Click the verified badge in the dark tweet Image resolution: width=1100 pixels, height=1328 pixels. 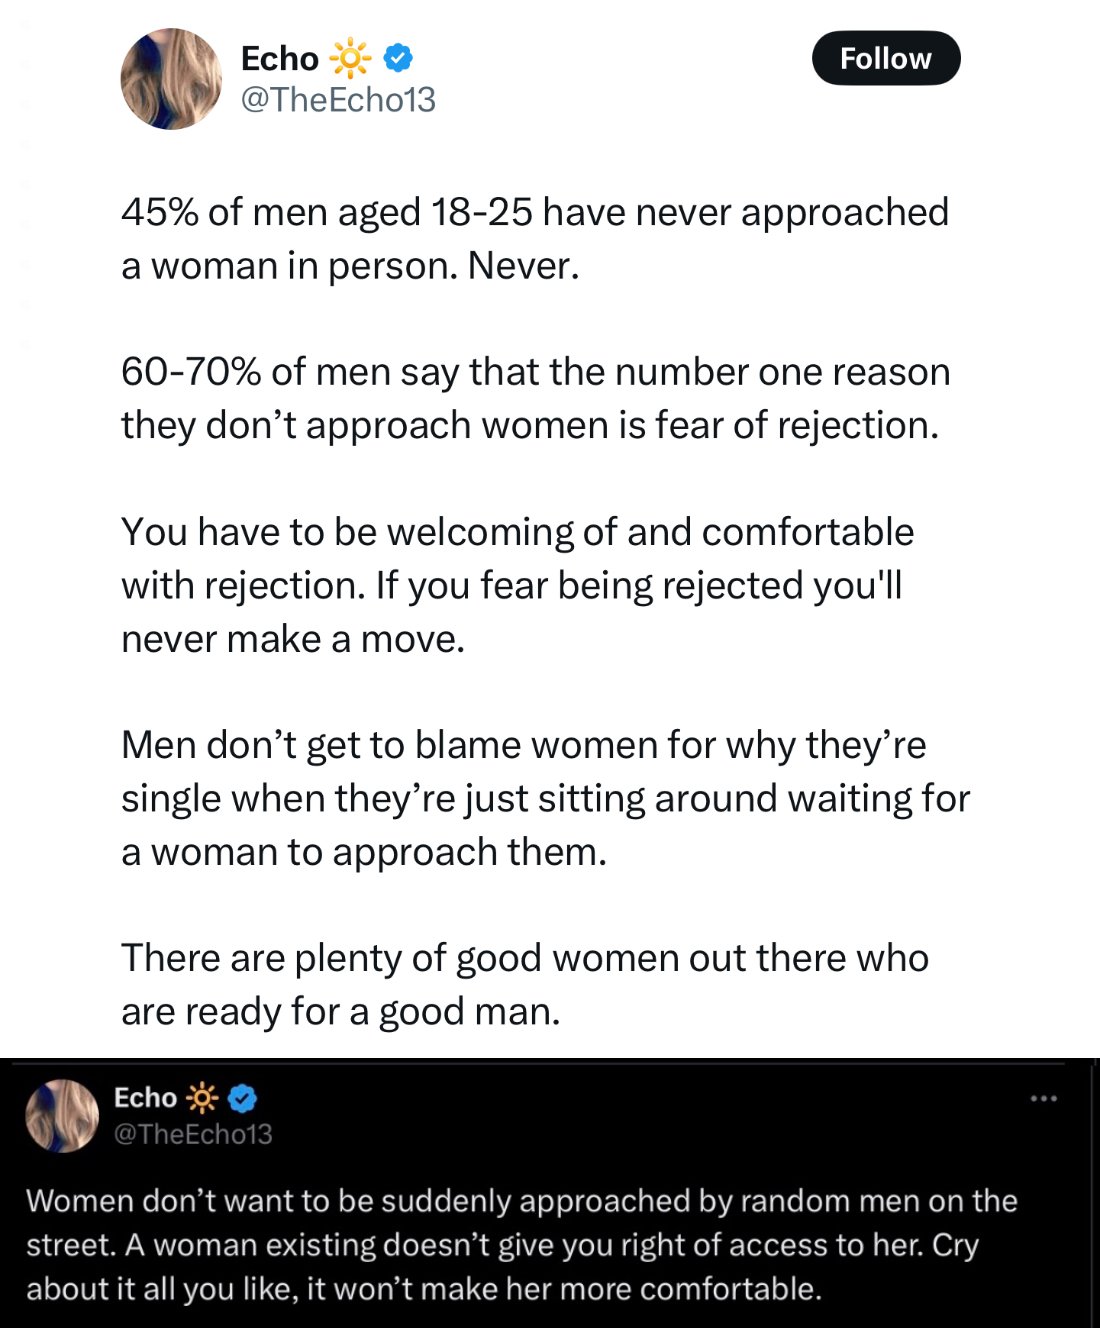[x=243, y=1098]
